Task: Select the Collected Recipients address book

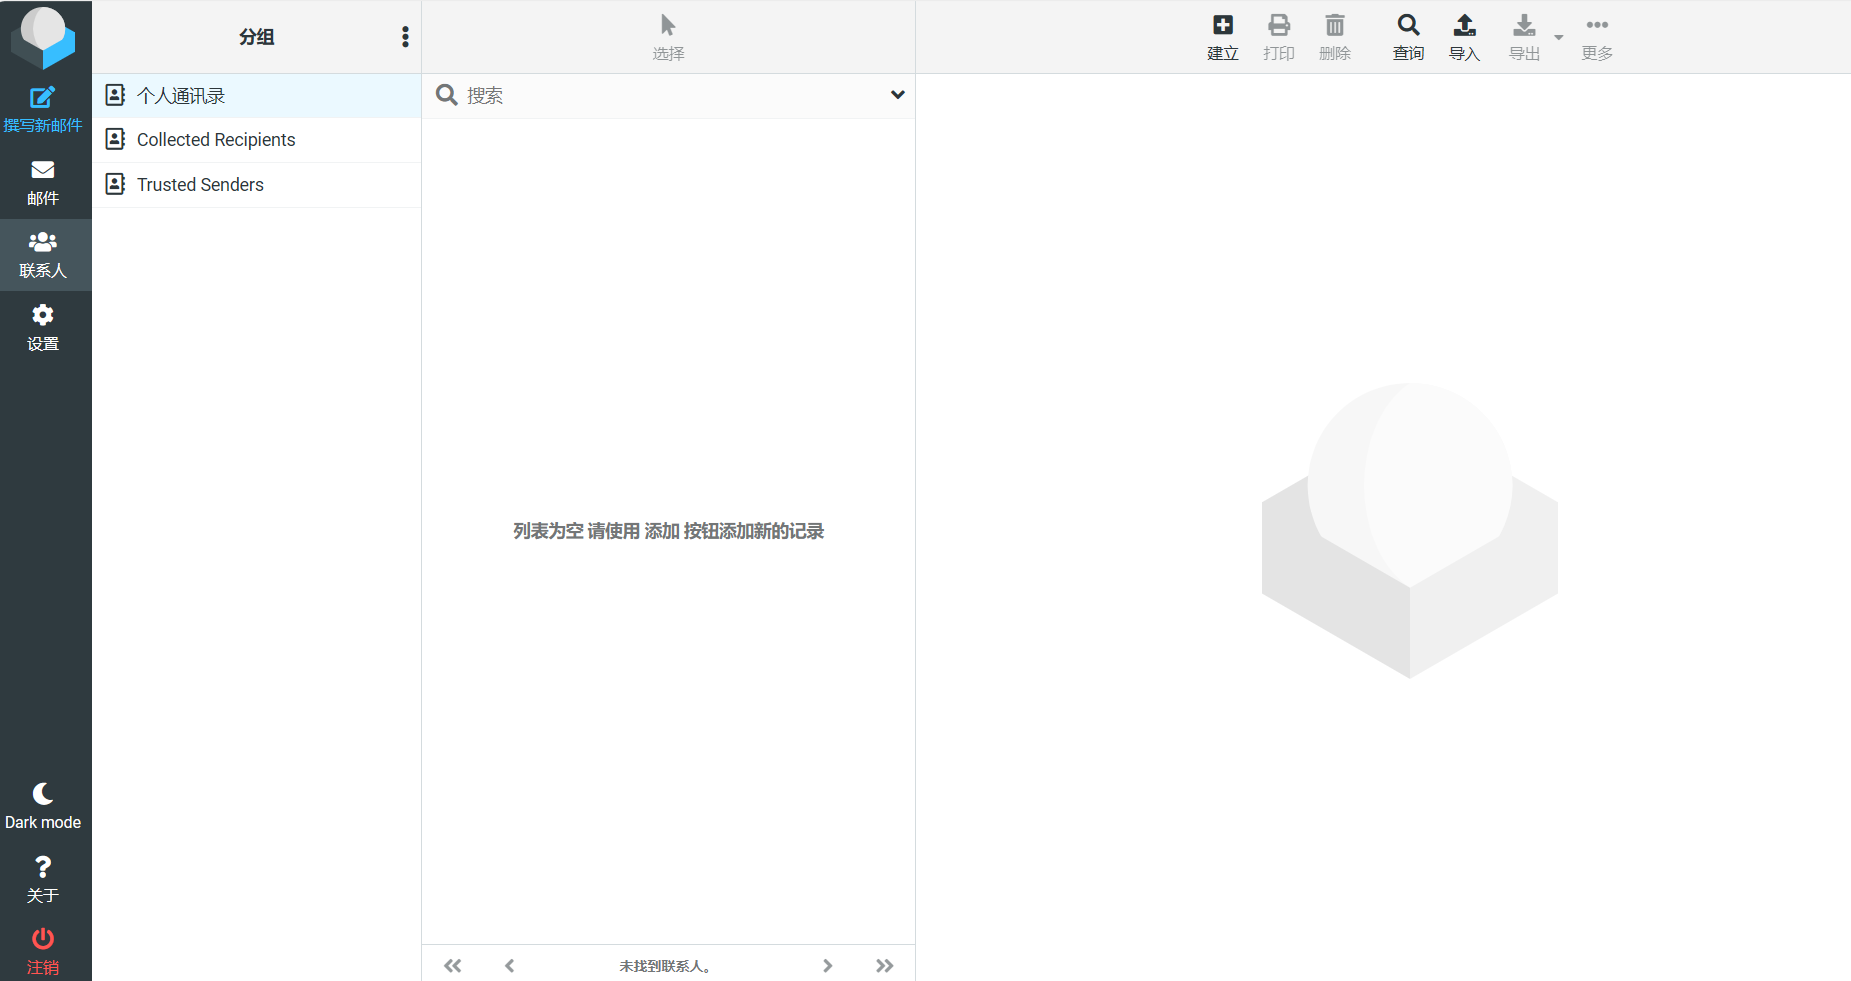Action: click(x=216, y=140)
